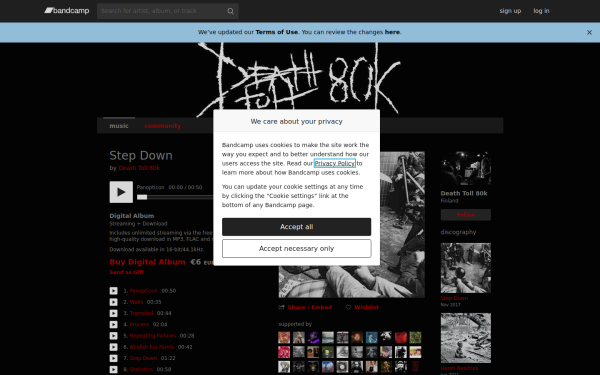The height and width of the screenshot is (375, 600).
Task: Click Accept necessary only button
Action: coord(297,249)
